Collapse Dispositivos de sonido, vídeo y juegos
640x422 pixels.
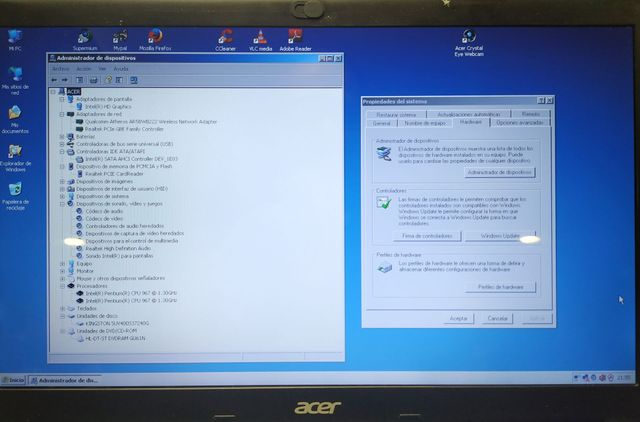click(62, 204)
